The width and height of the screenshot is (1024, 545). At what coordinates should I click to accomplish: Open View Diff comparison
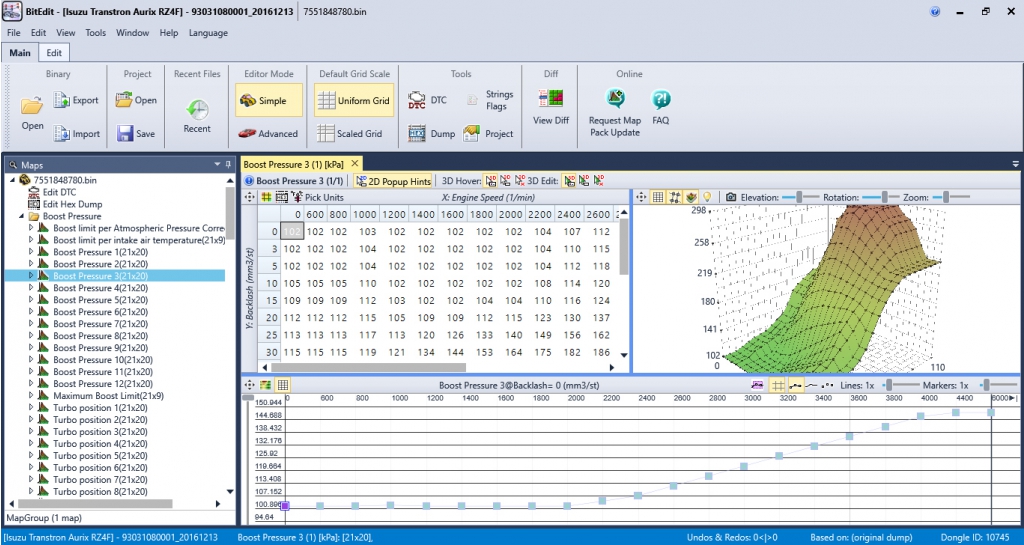(x=550, y=106)
